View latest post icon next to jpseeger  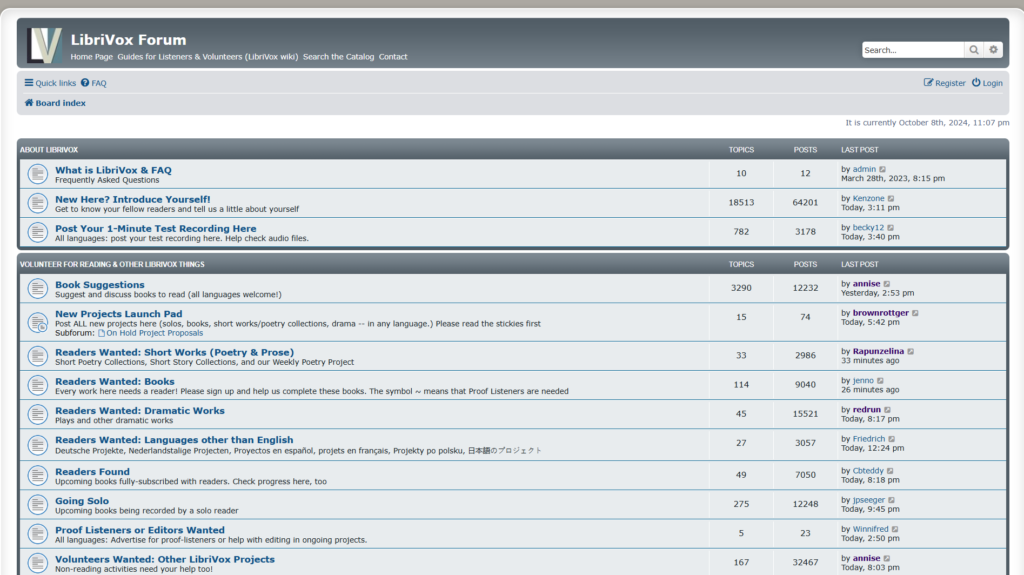(891, 500)
